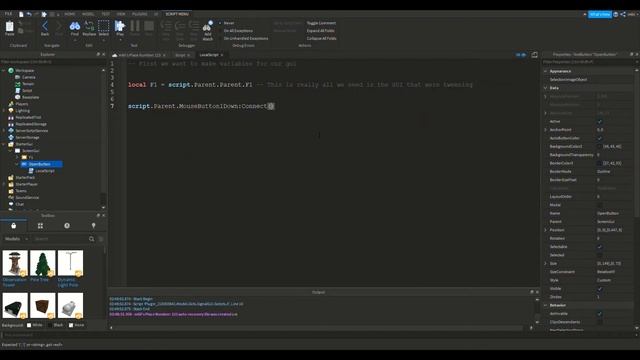Click the new file icon in title bar

coord(21,14)
